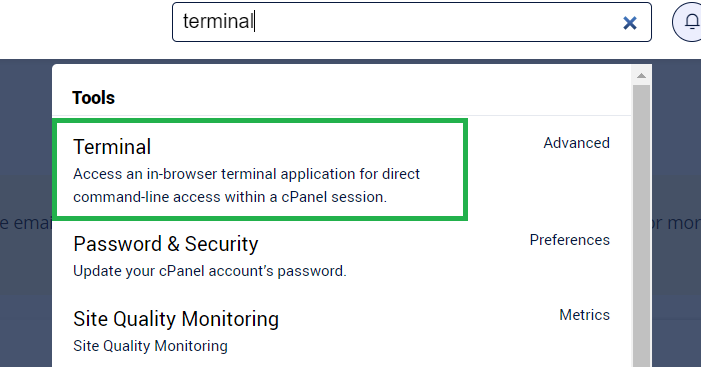Click the Tools section heading
Image resolution: width=701 pixels, height=367 pixels.
pos(93,98)
